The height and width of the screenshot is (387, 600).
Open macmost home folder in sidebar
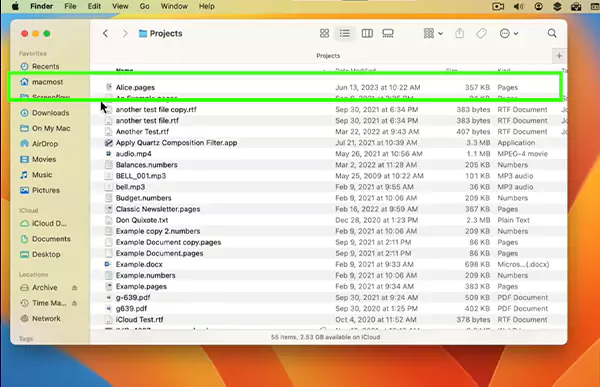(42, 82)
